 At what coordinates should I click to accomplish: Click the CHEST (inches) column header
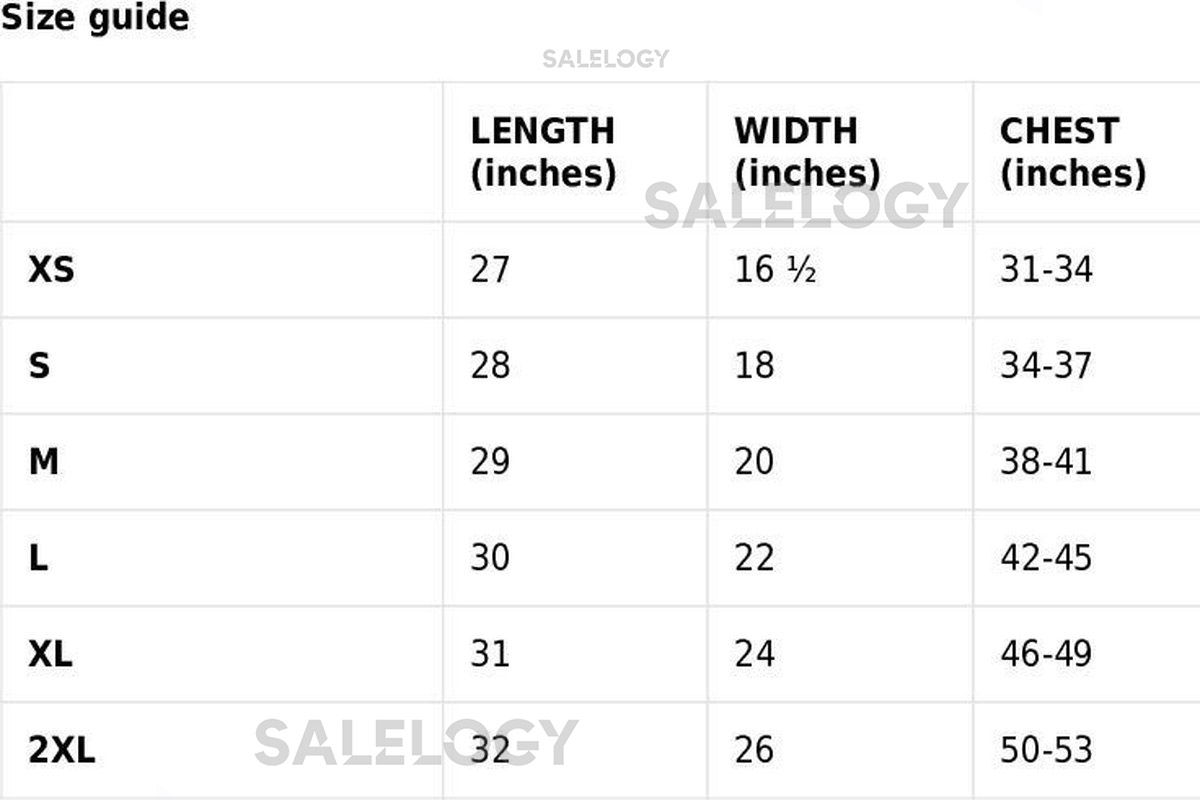1072,152
